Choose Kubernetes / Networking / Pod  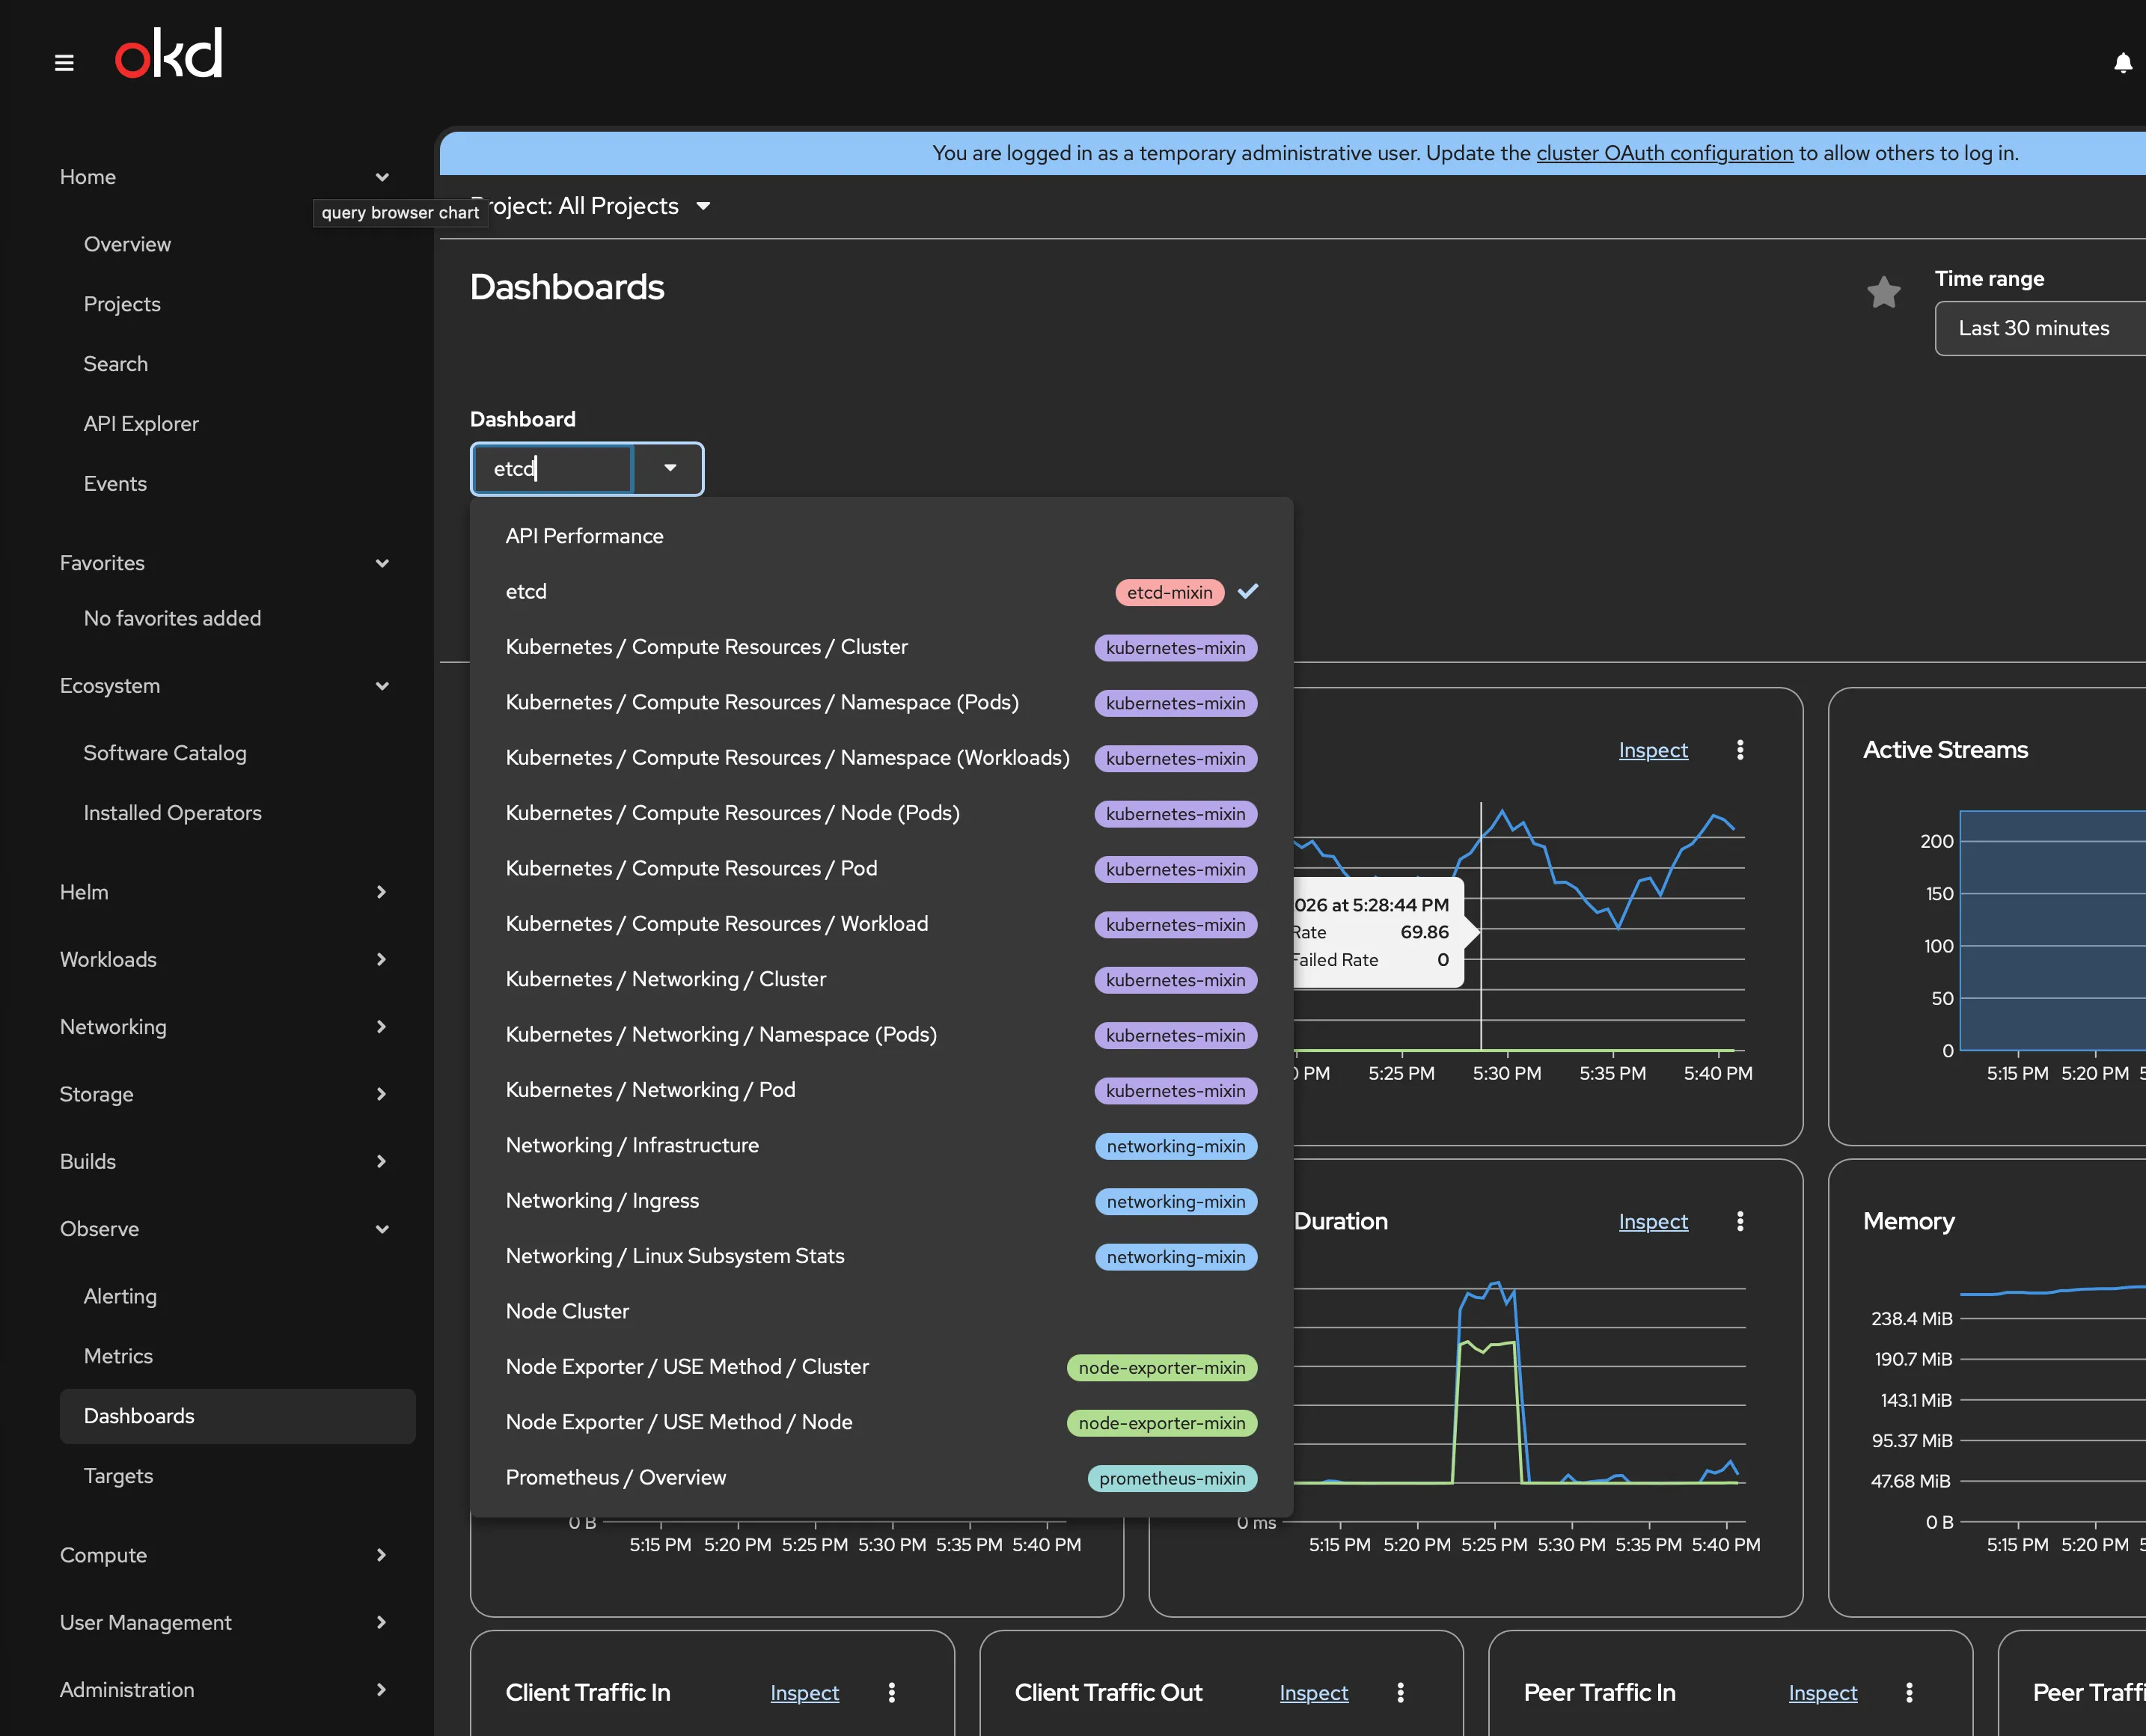881,1090
